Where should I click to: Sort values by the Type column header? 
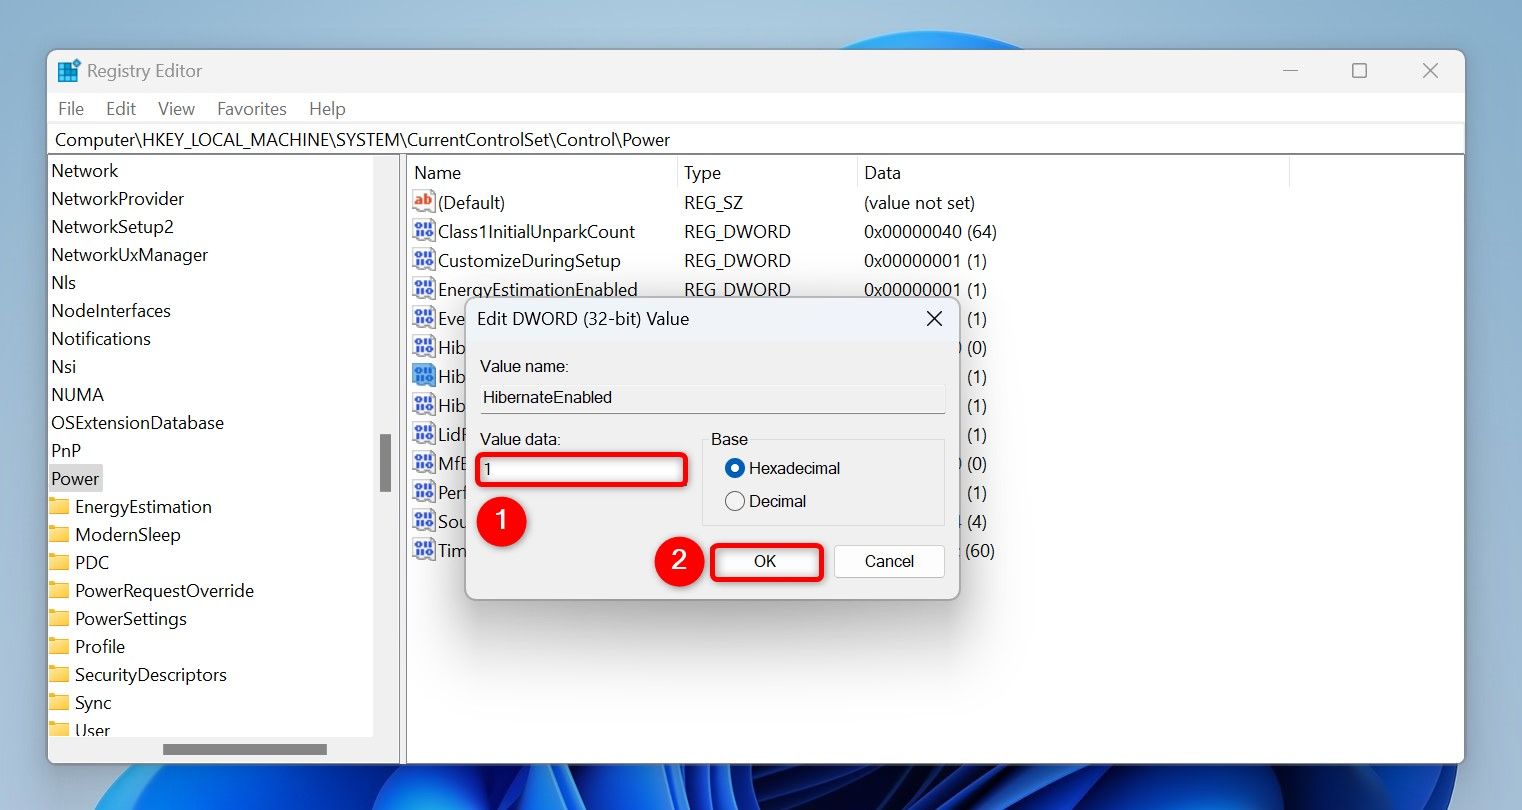coord(767,173)
